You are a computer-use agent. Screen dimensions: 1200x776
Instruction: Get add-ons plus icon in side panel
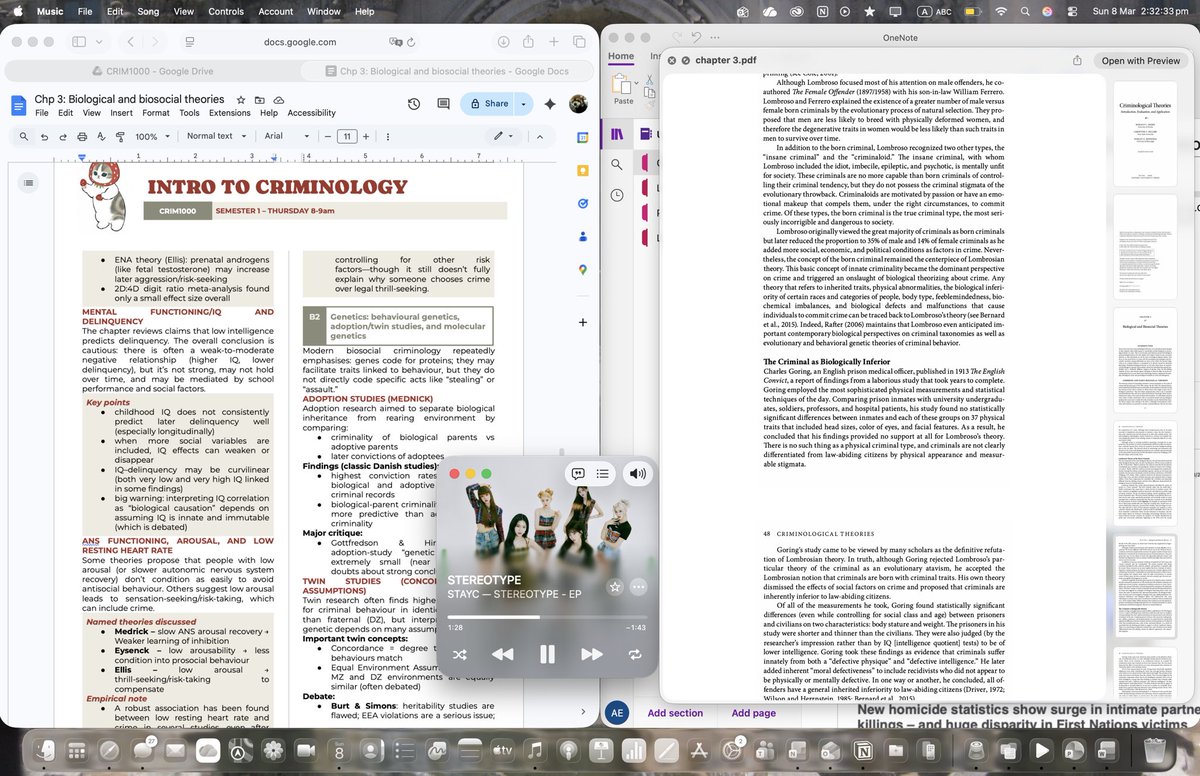582,322
